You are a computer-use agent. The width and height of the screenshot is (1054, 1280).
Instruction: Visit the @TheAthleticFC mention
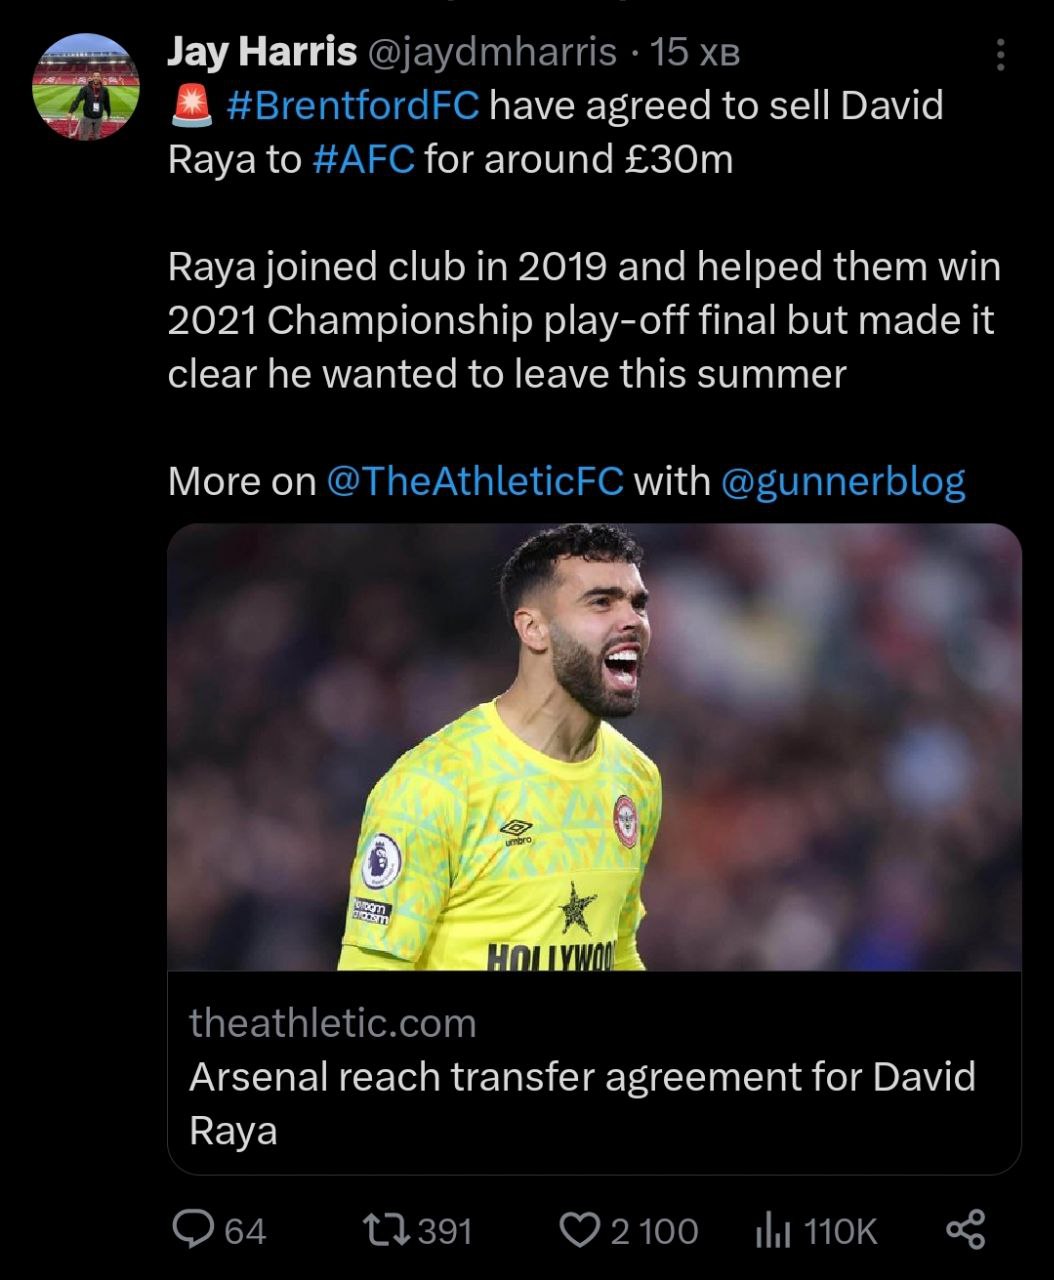click(475, 481)
